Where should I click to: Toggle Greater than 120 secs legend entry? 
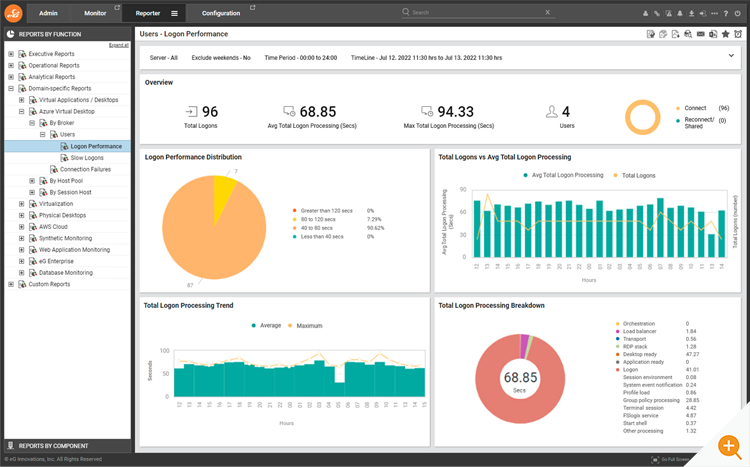(x=322, y=211)
